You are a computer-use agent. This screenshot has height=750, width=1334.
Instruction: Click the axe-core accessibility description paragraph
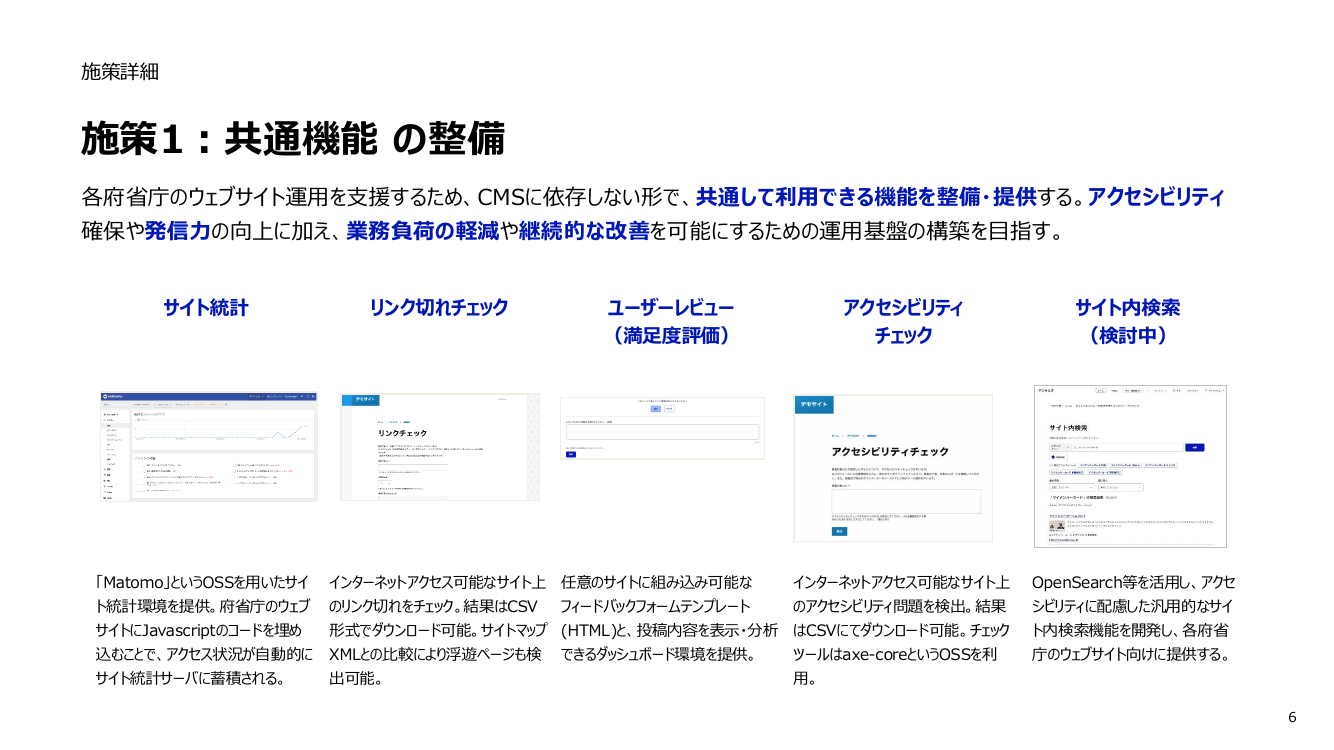(901, 630)
